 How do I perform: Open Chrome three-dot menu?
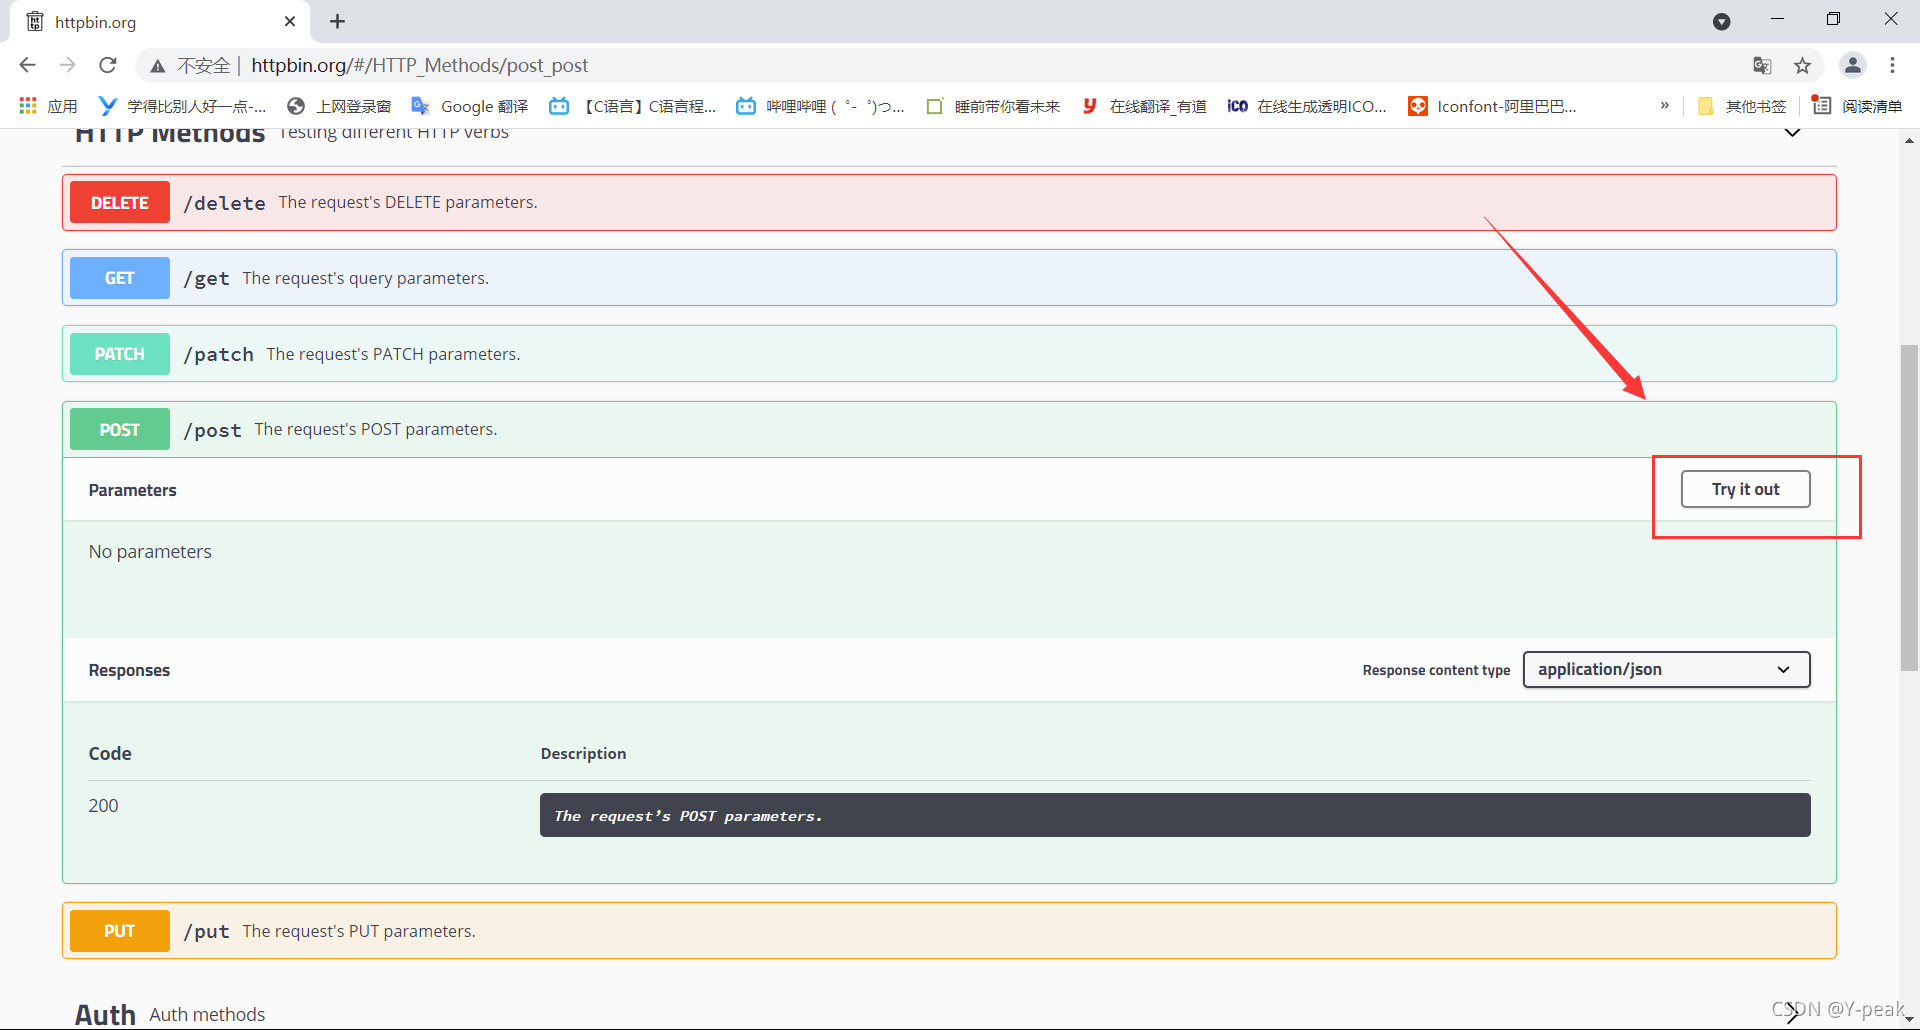(1892, 65)
